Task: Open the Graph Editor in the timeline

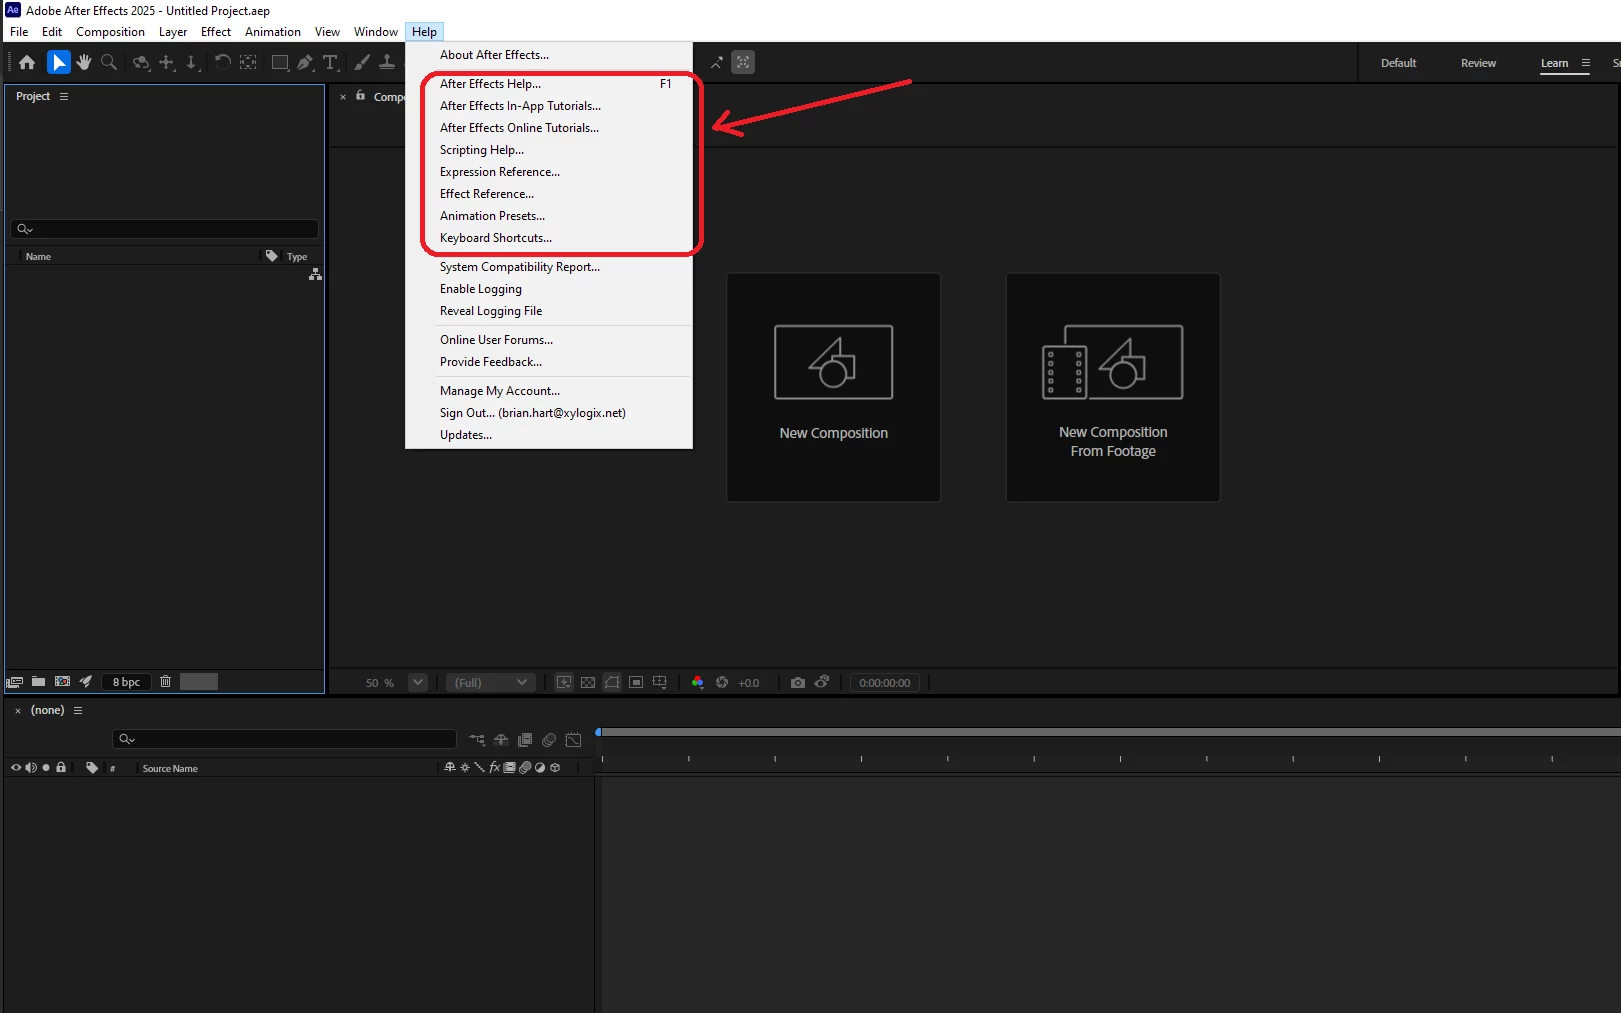Action: coord(573,740)
